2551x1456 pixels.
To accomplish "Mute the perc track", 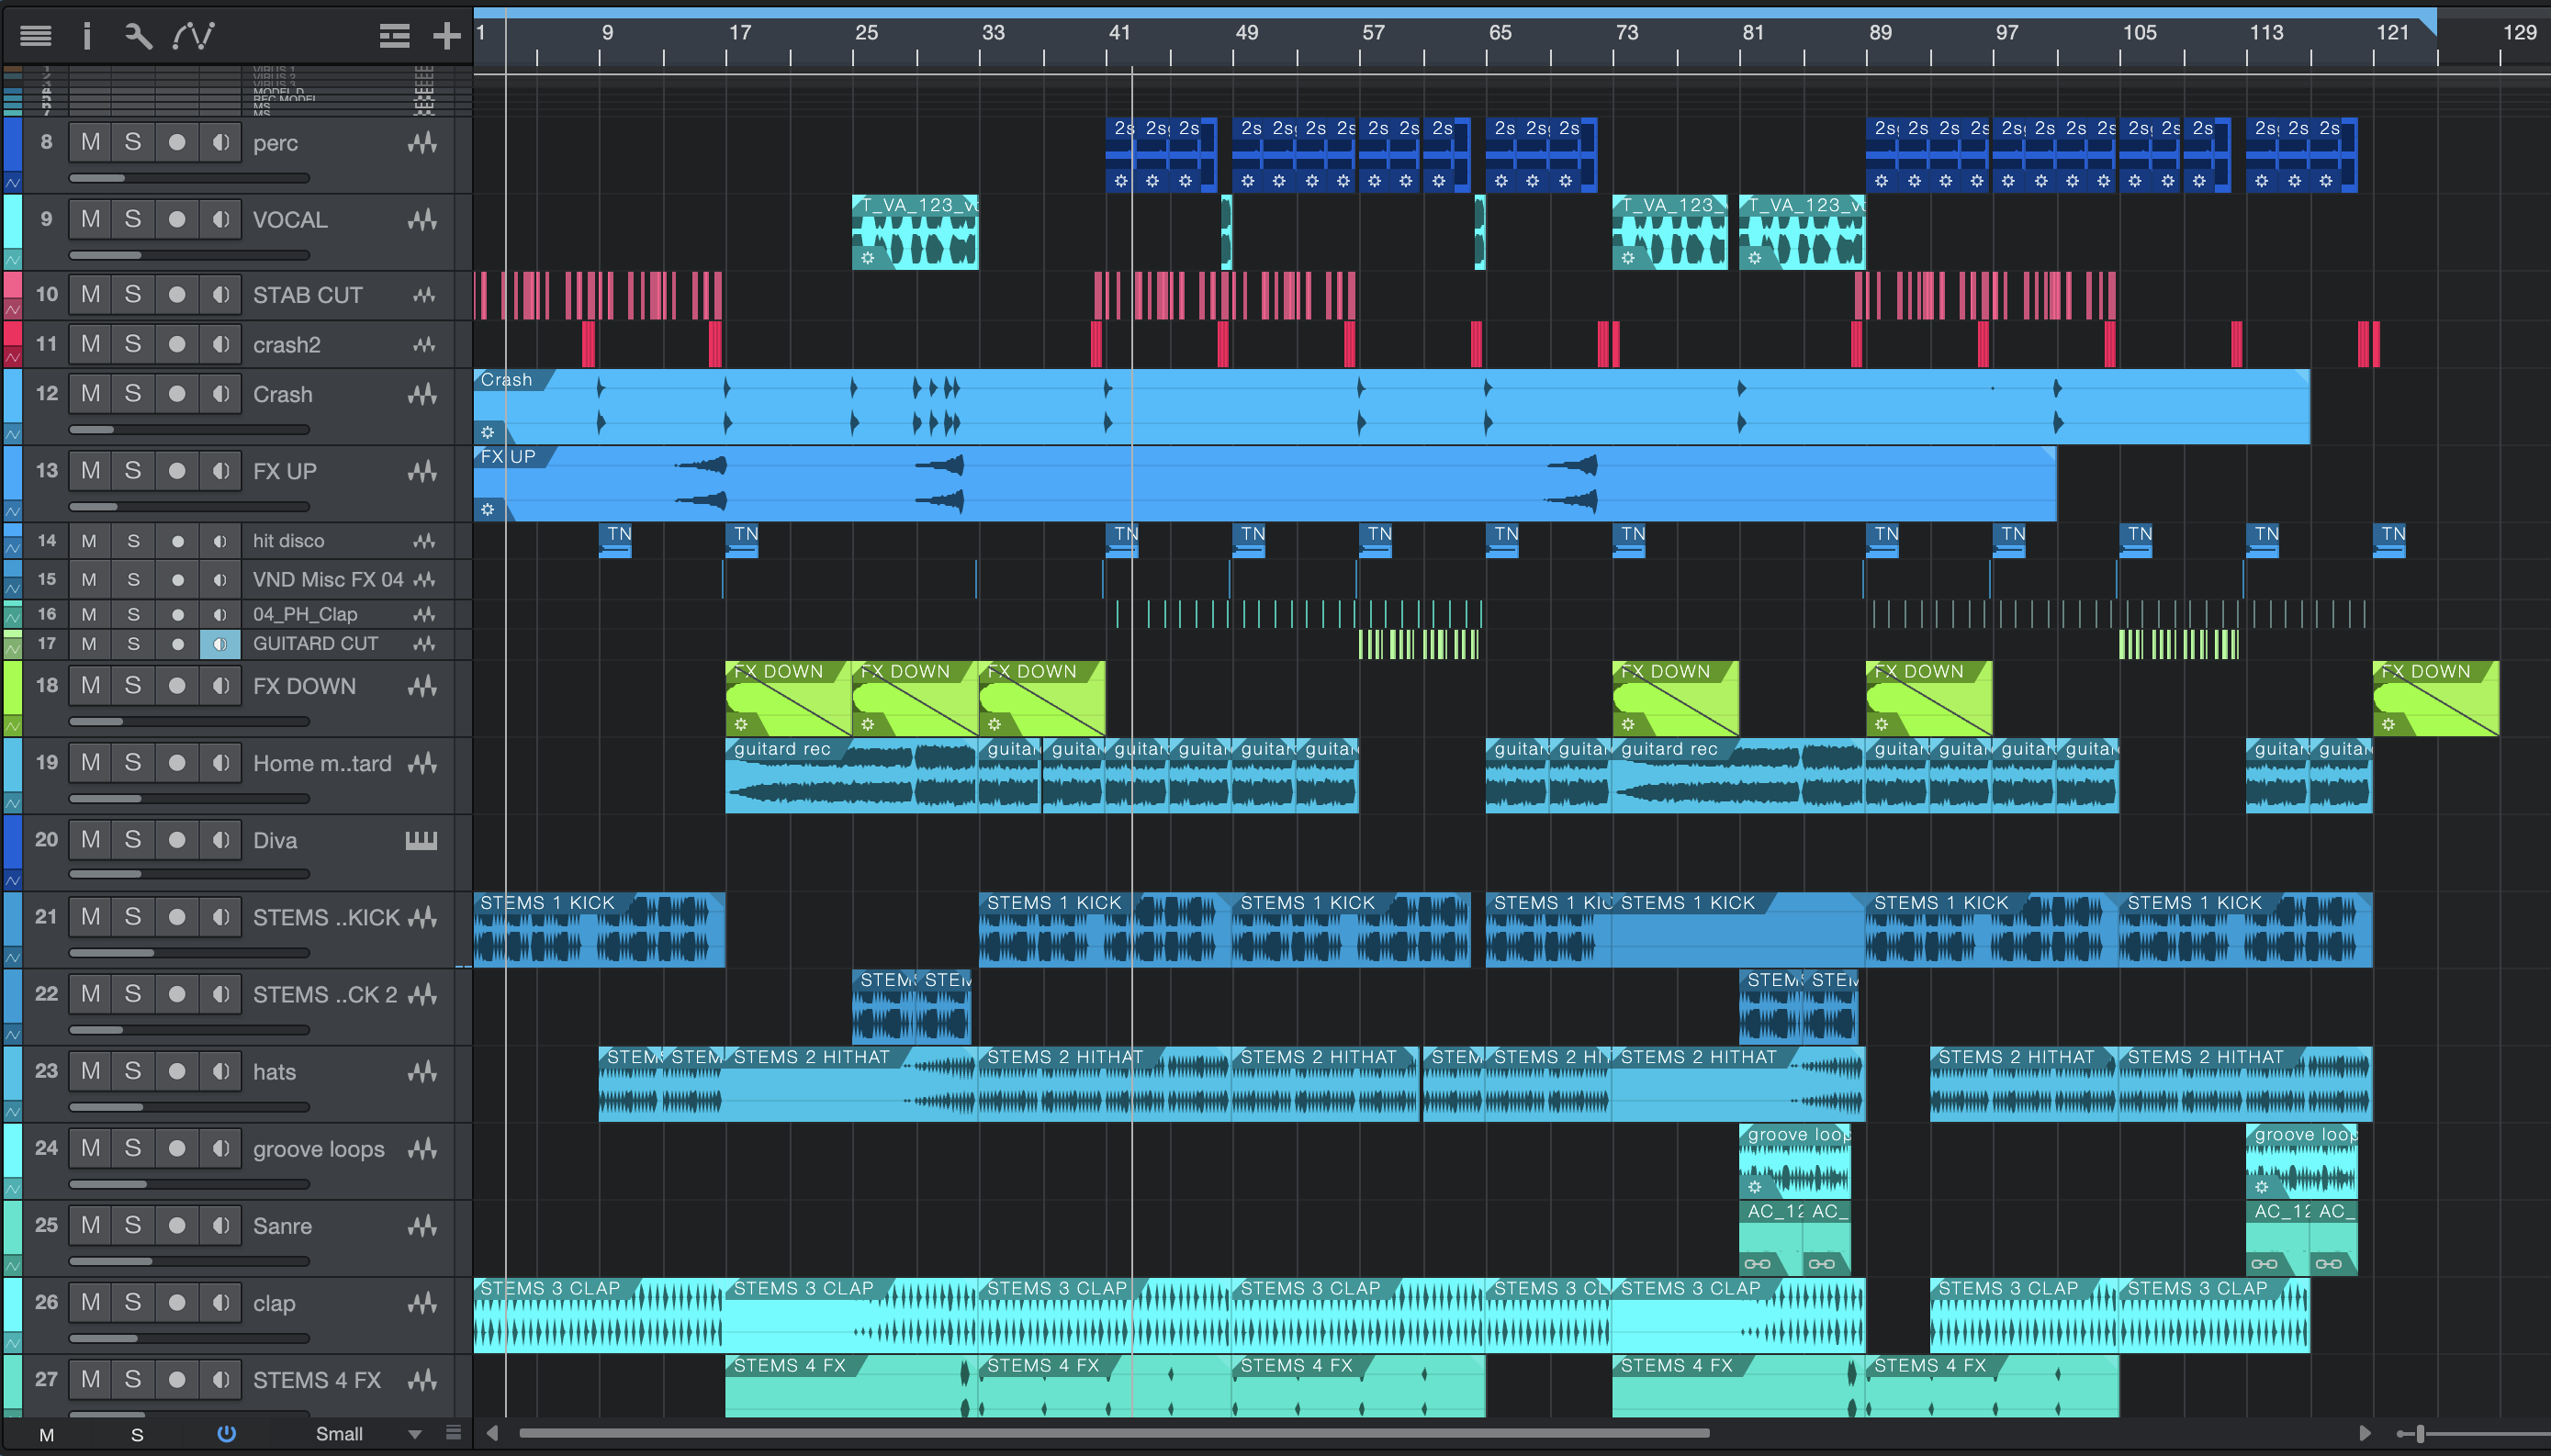I will (90, 142).
